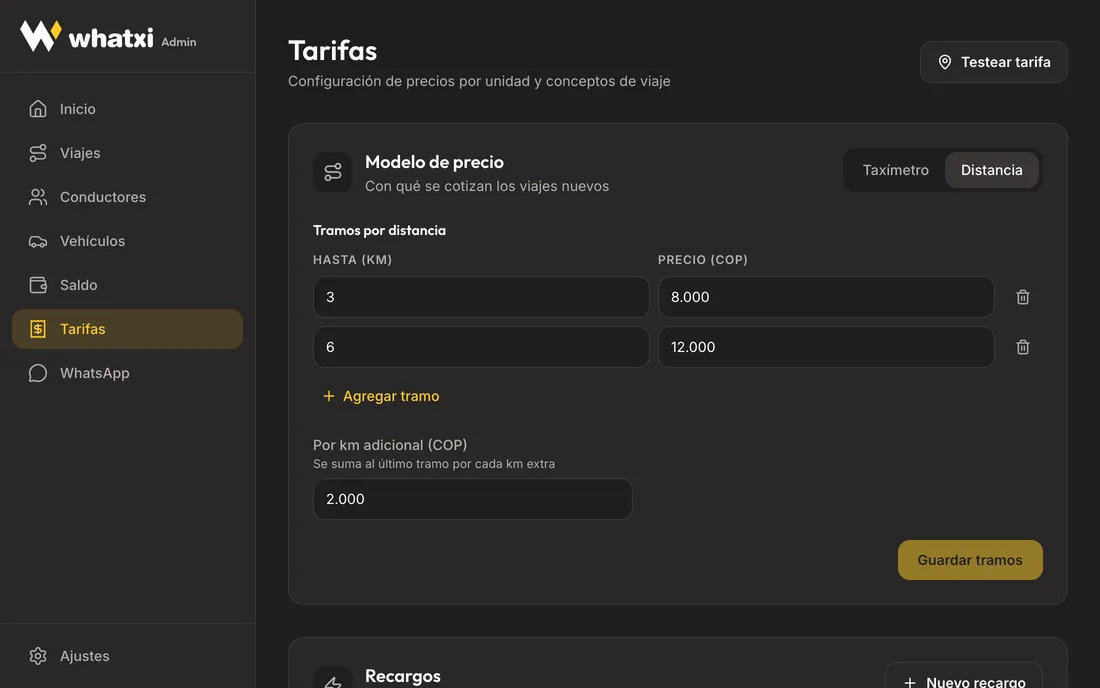Select the Distancia pricing model

[991, 170]
